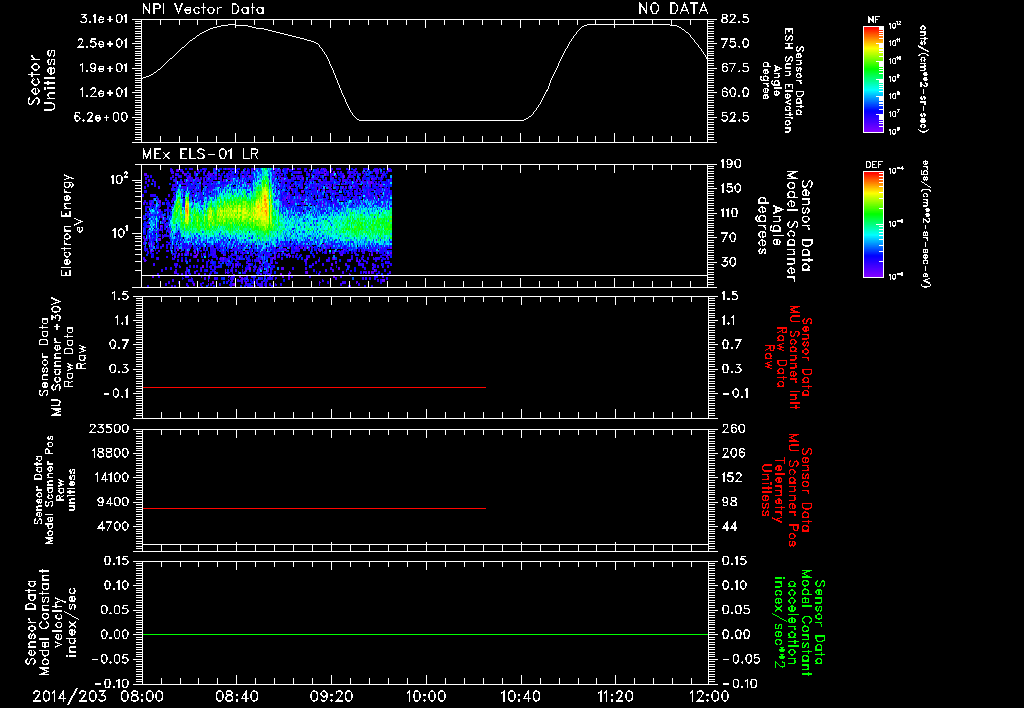Click the red line in Scanner Pos panel
The height and width of the screenshot is (708, 1024).
(314, 508)
